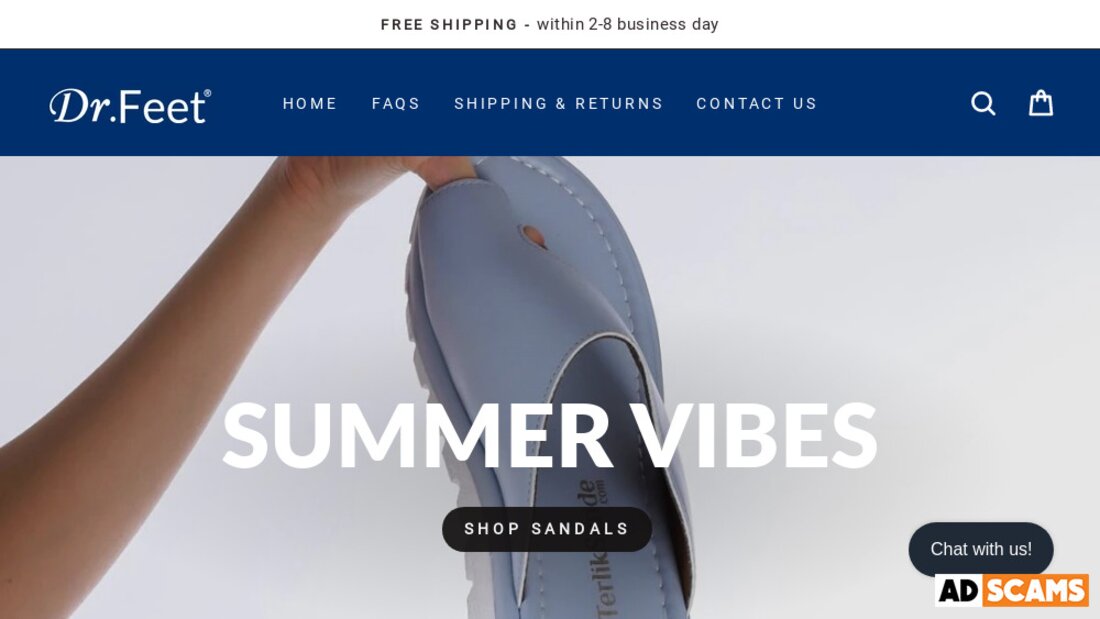Click the registered trademark symbol on logo
The height and width of the screenshot is (619, 1100).
click(207, 93)
